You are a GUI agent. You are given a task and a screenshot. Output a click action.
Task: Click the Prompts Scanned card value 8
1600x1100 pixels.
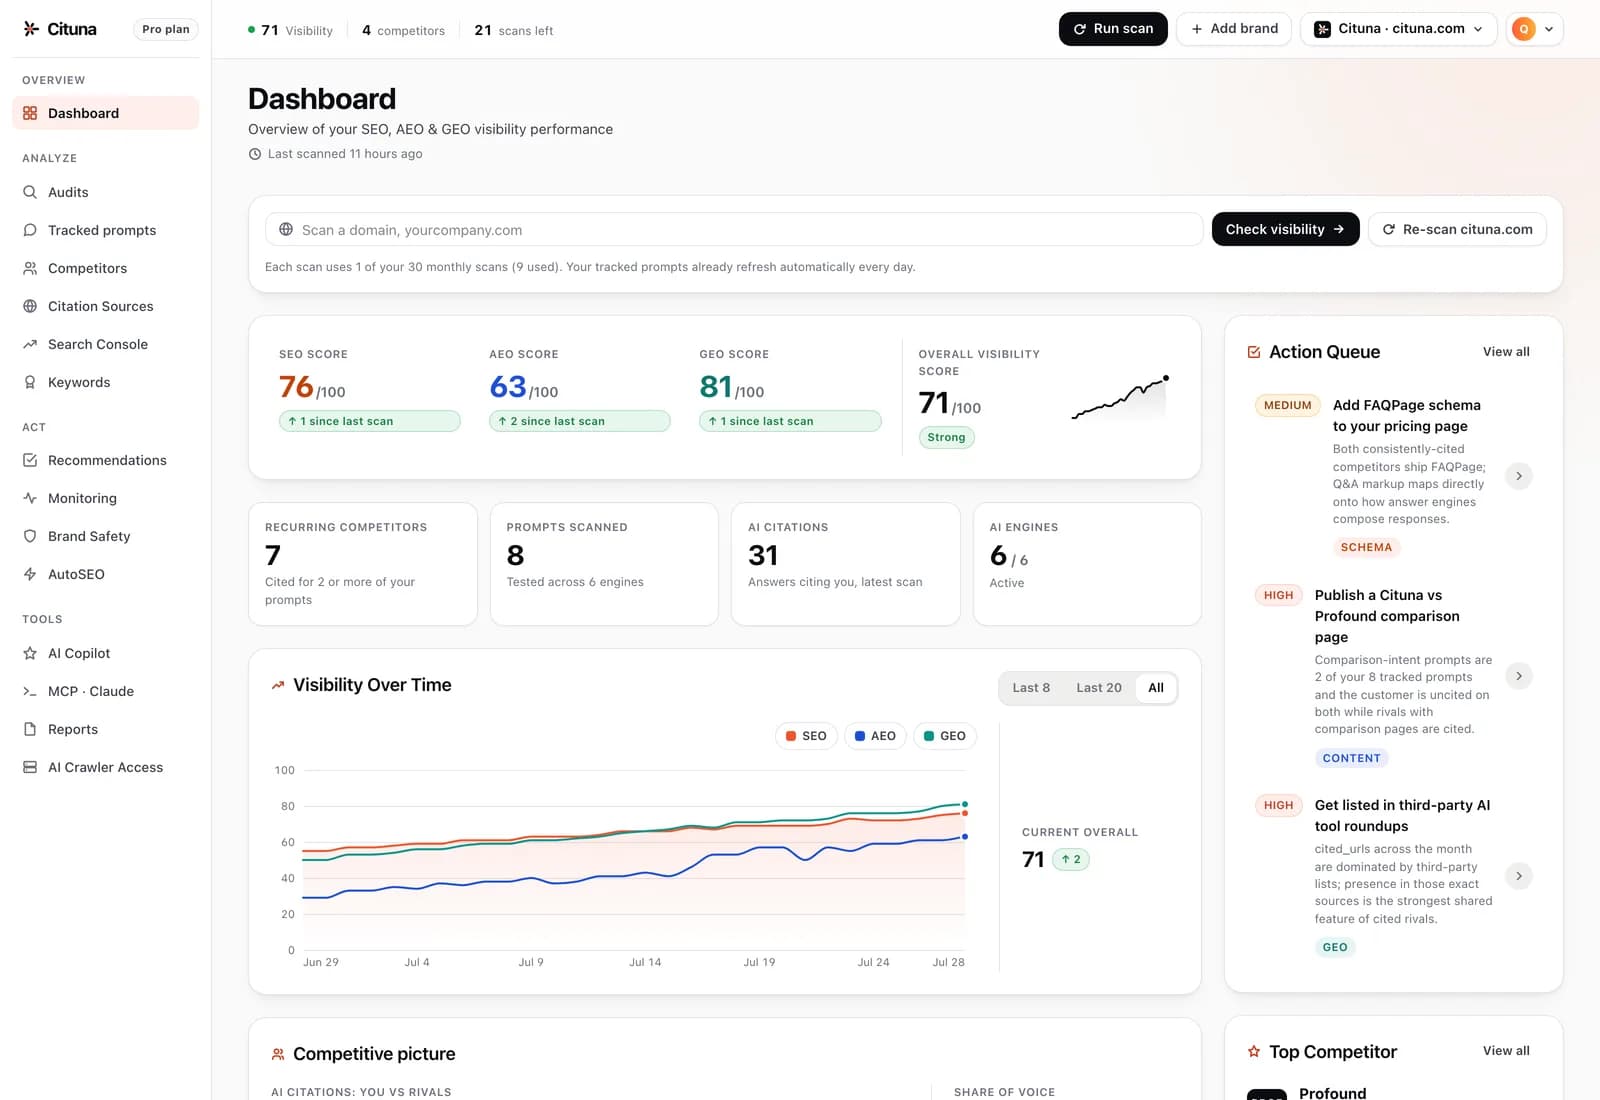pos(515,555)
